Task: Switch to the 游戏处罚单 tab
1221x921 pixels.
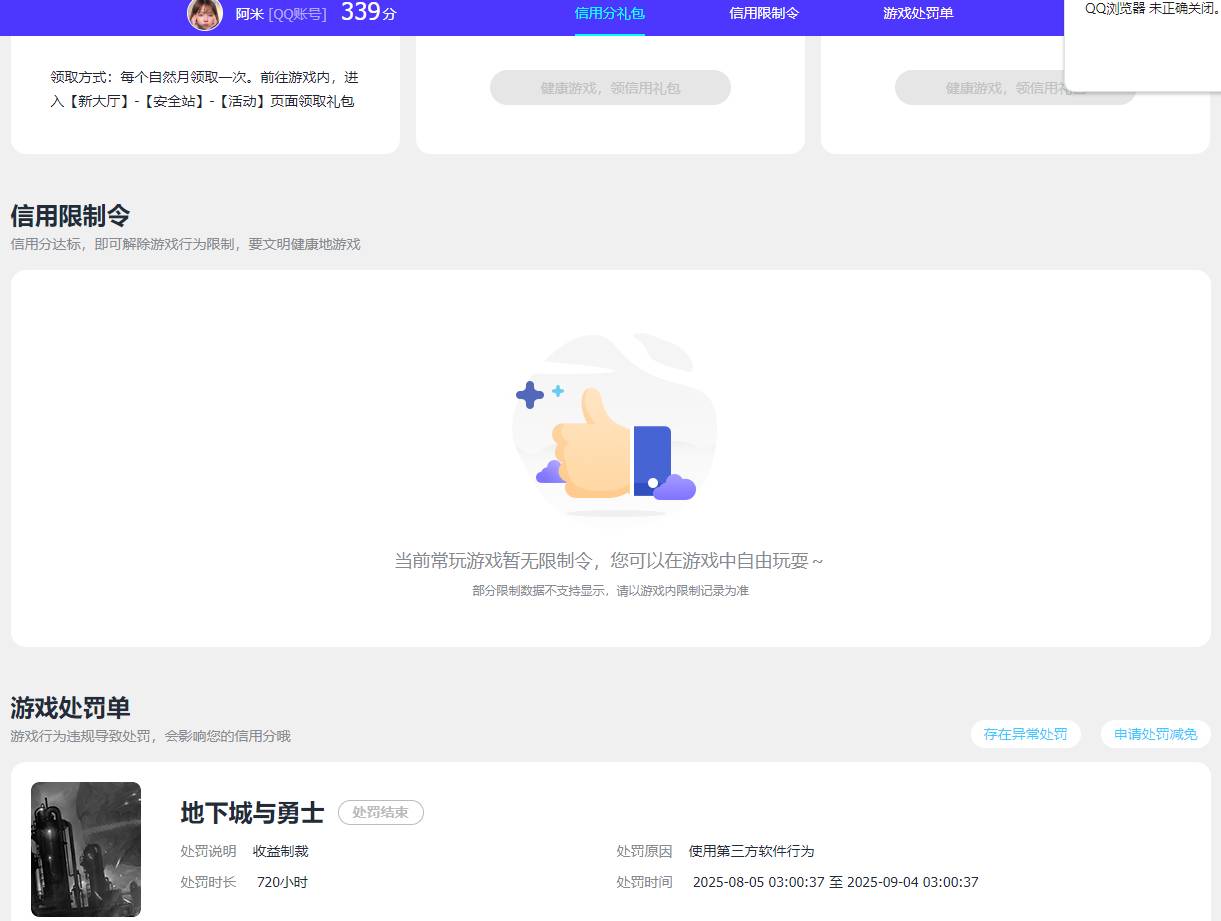Action: point(917,13)
